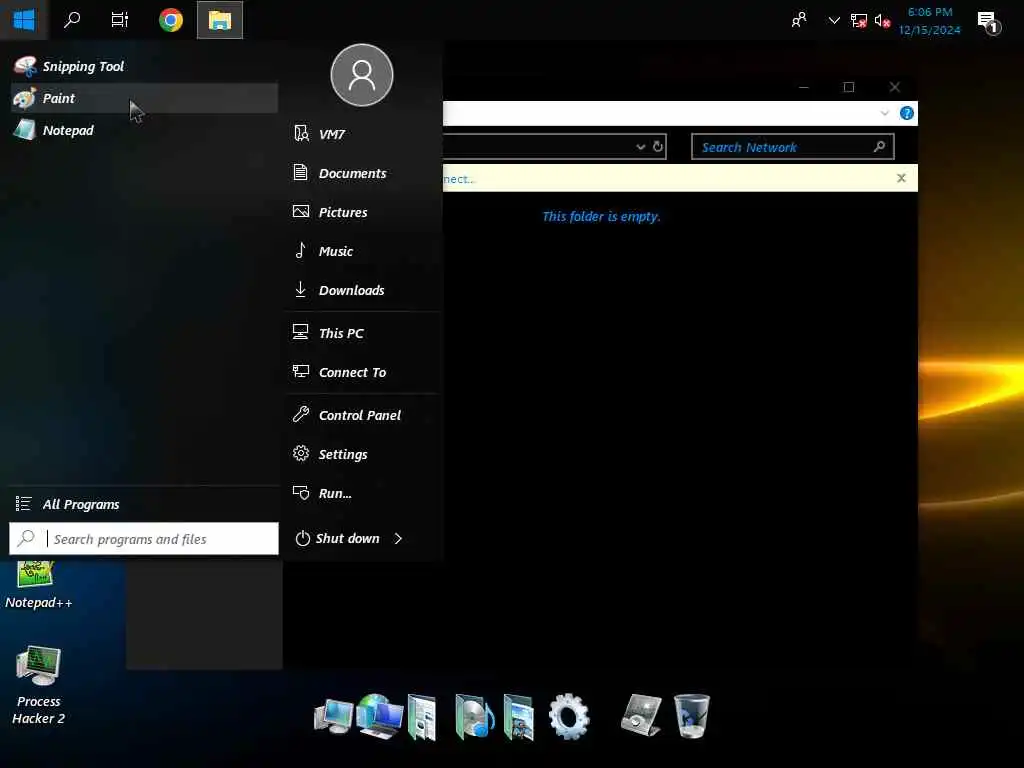The image size is (1024, 768).
Task: Open the gear Settings dock icon
Action: tap(569, 717)
